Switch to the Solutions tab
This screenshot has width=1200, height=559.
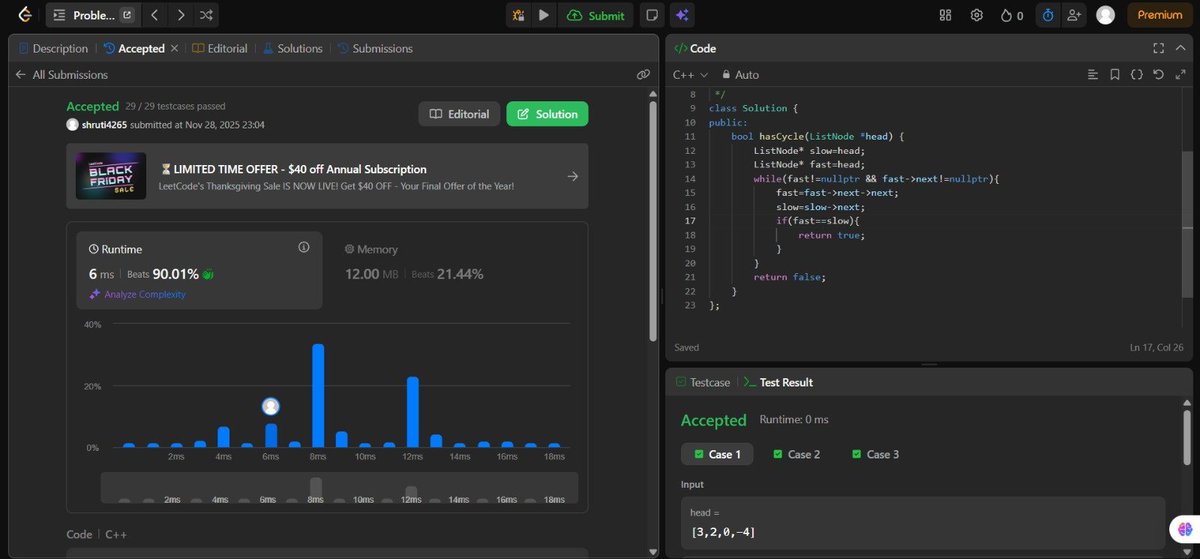(292, 48)
